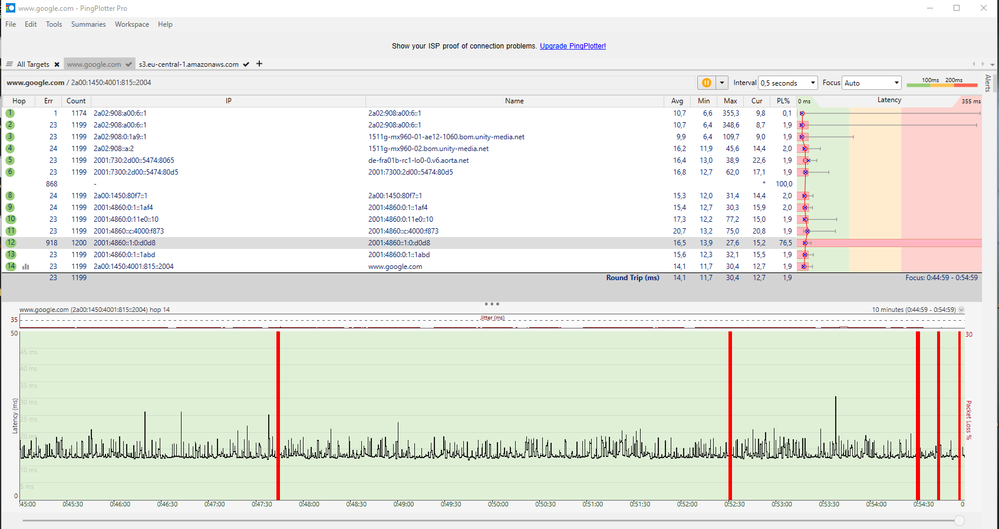Click the Upgrade PingPlotter! link
The image size is (999, 529).
point(573,46)
